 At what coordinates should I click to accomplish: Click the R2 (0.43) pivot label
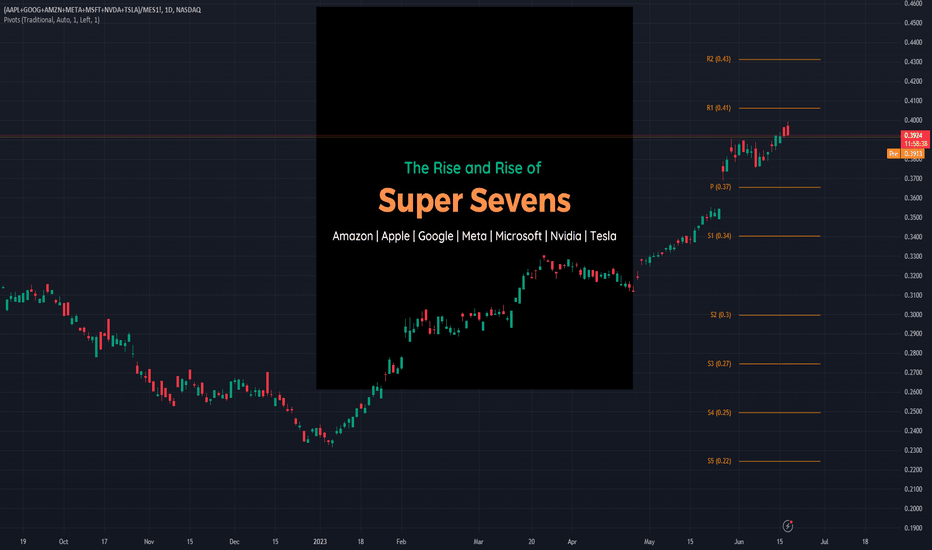tap(719, 59)
